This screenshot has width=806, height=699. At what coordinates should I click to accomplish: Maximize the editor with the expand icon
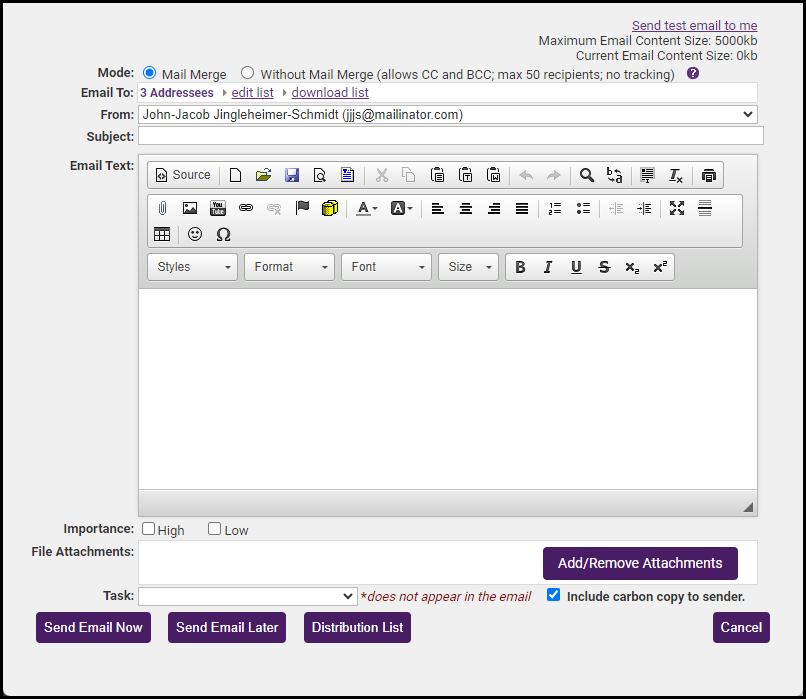coord(677,208)
